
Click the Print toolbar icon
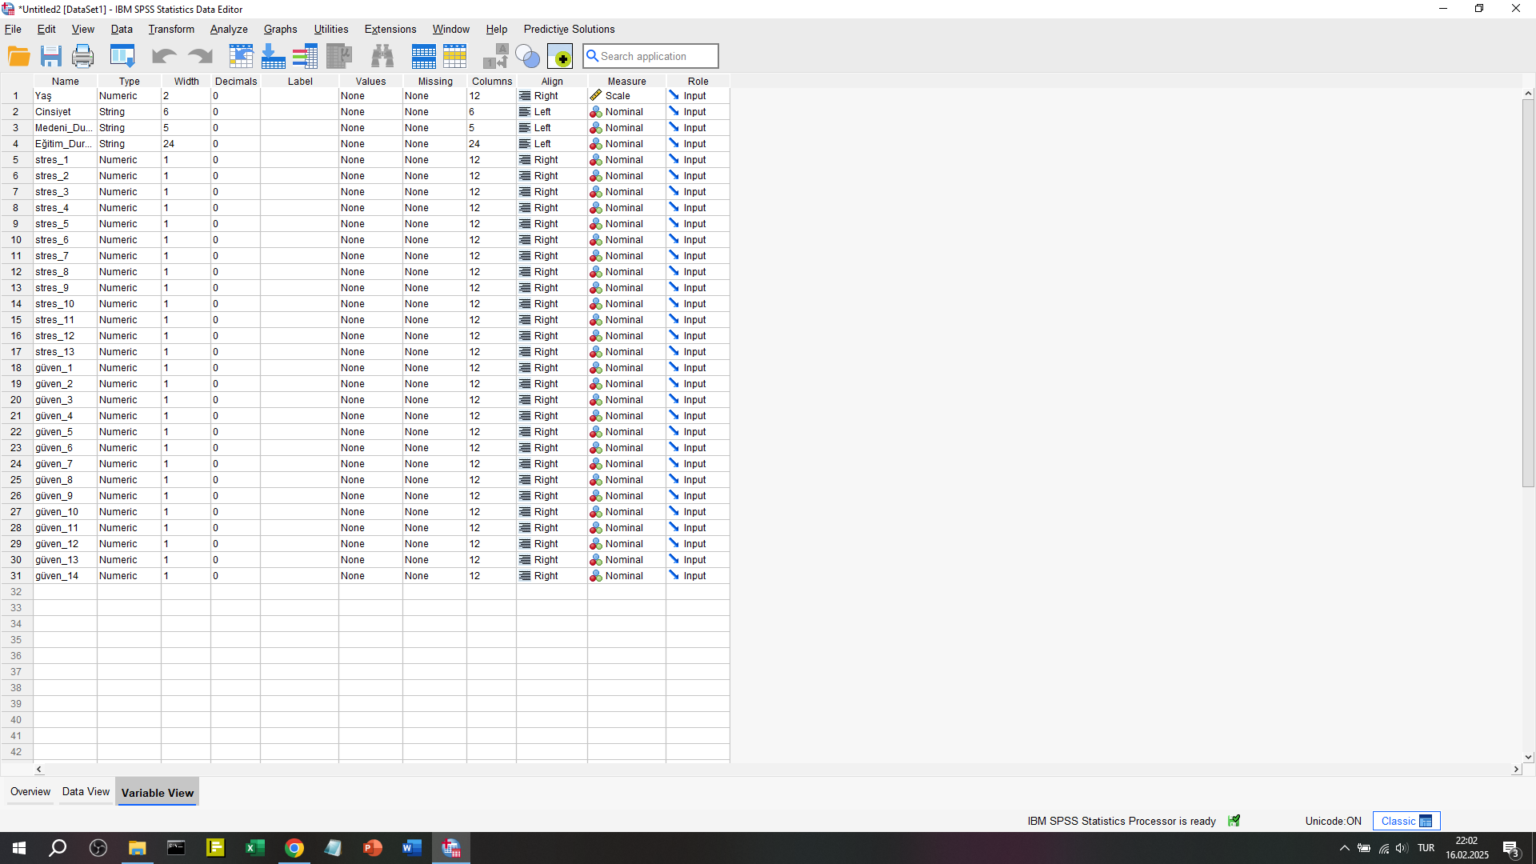click(82, 56)
